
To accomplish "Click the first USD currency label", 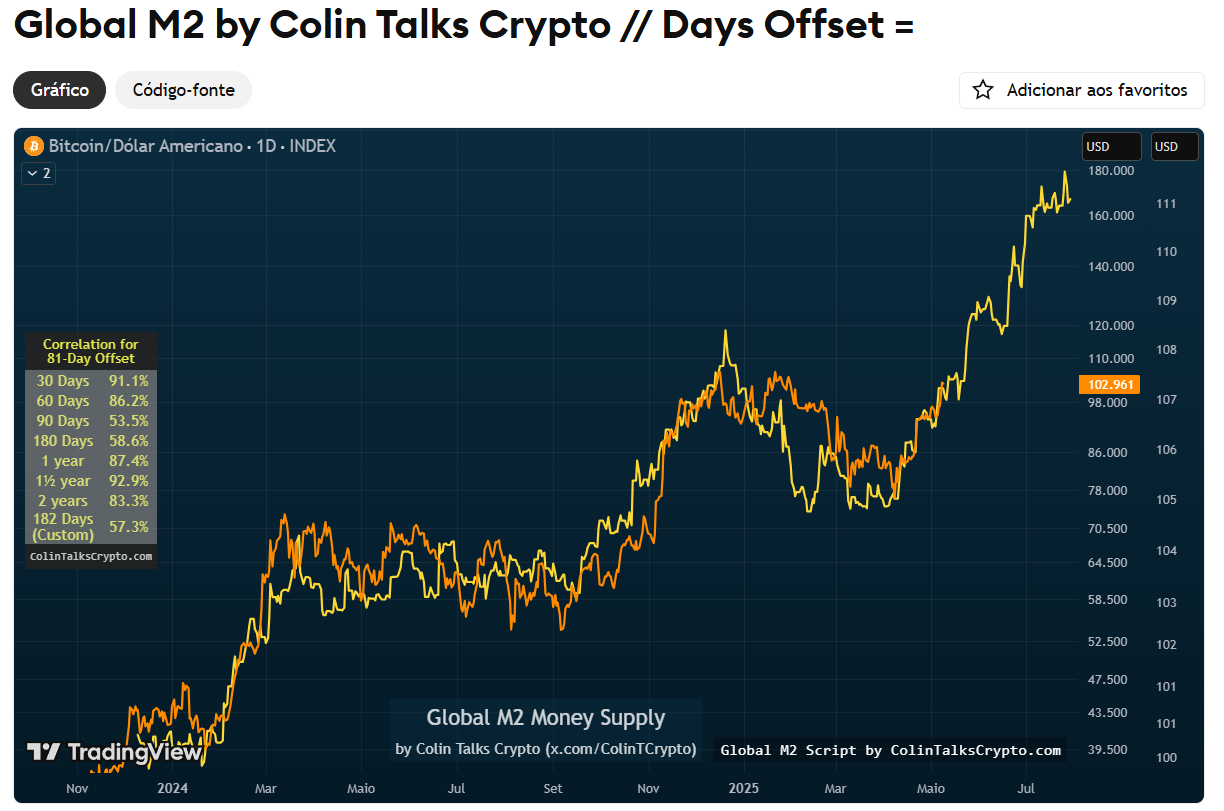I will pyautogui.click(x=1111, y=146).
